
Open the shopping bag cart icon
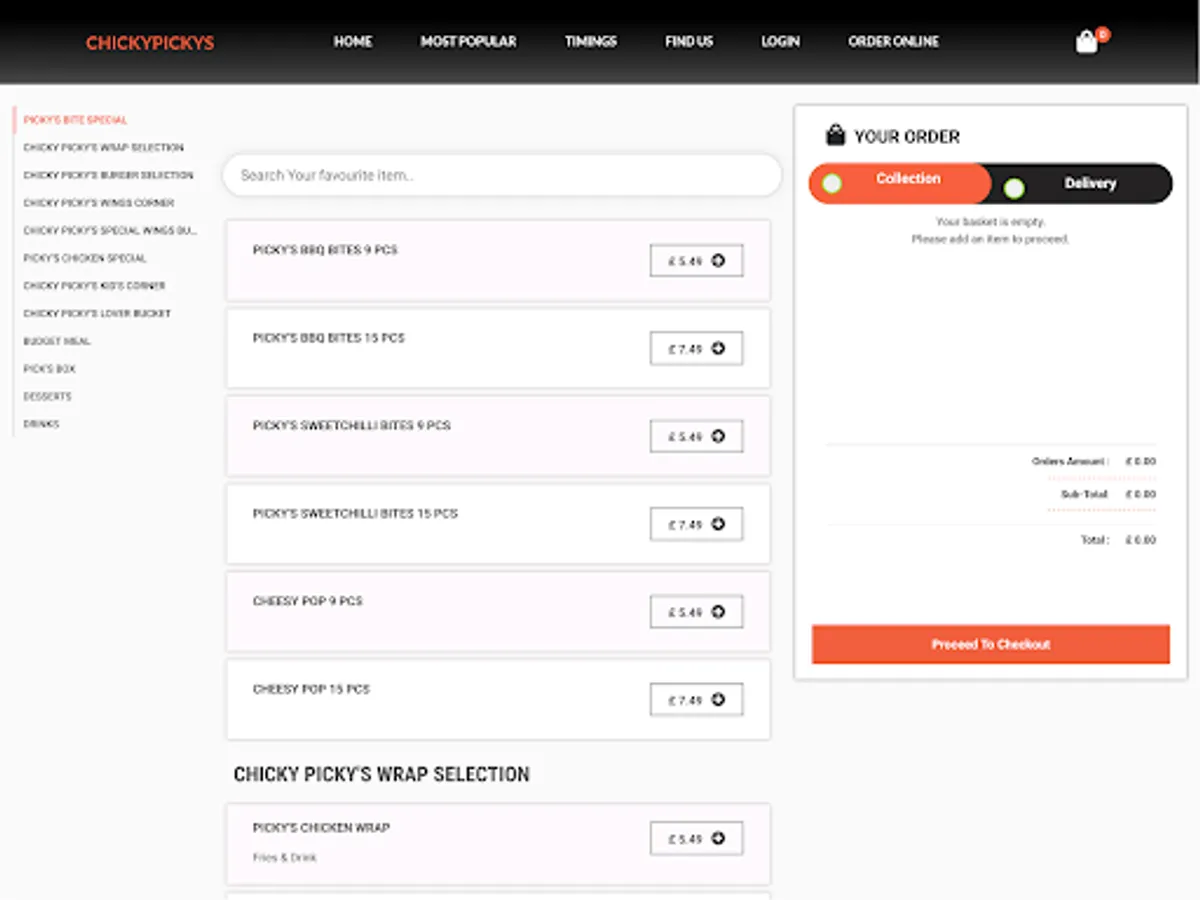[x=1086, y=41]
